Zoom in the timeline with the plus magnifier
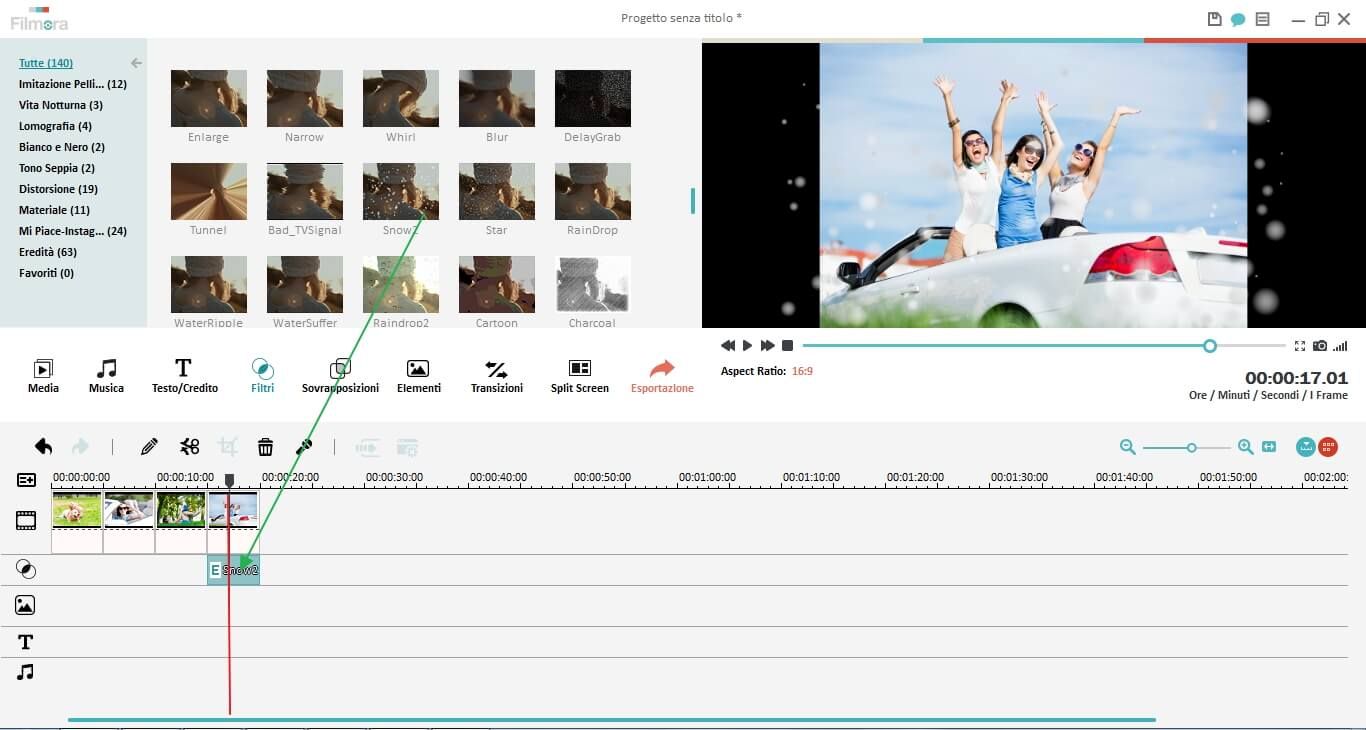 pos(1245,447)
